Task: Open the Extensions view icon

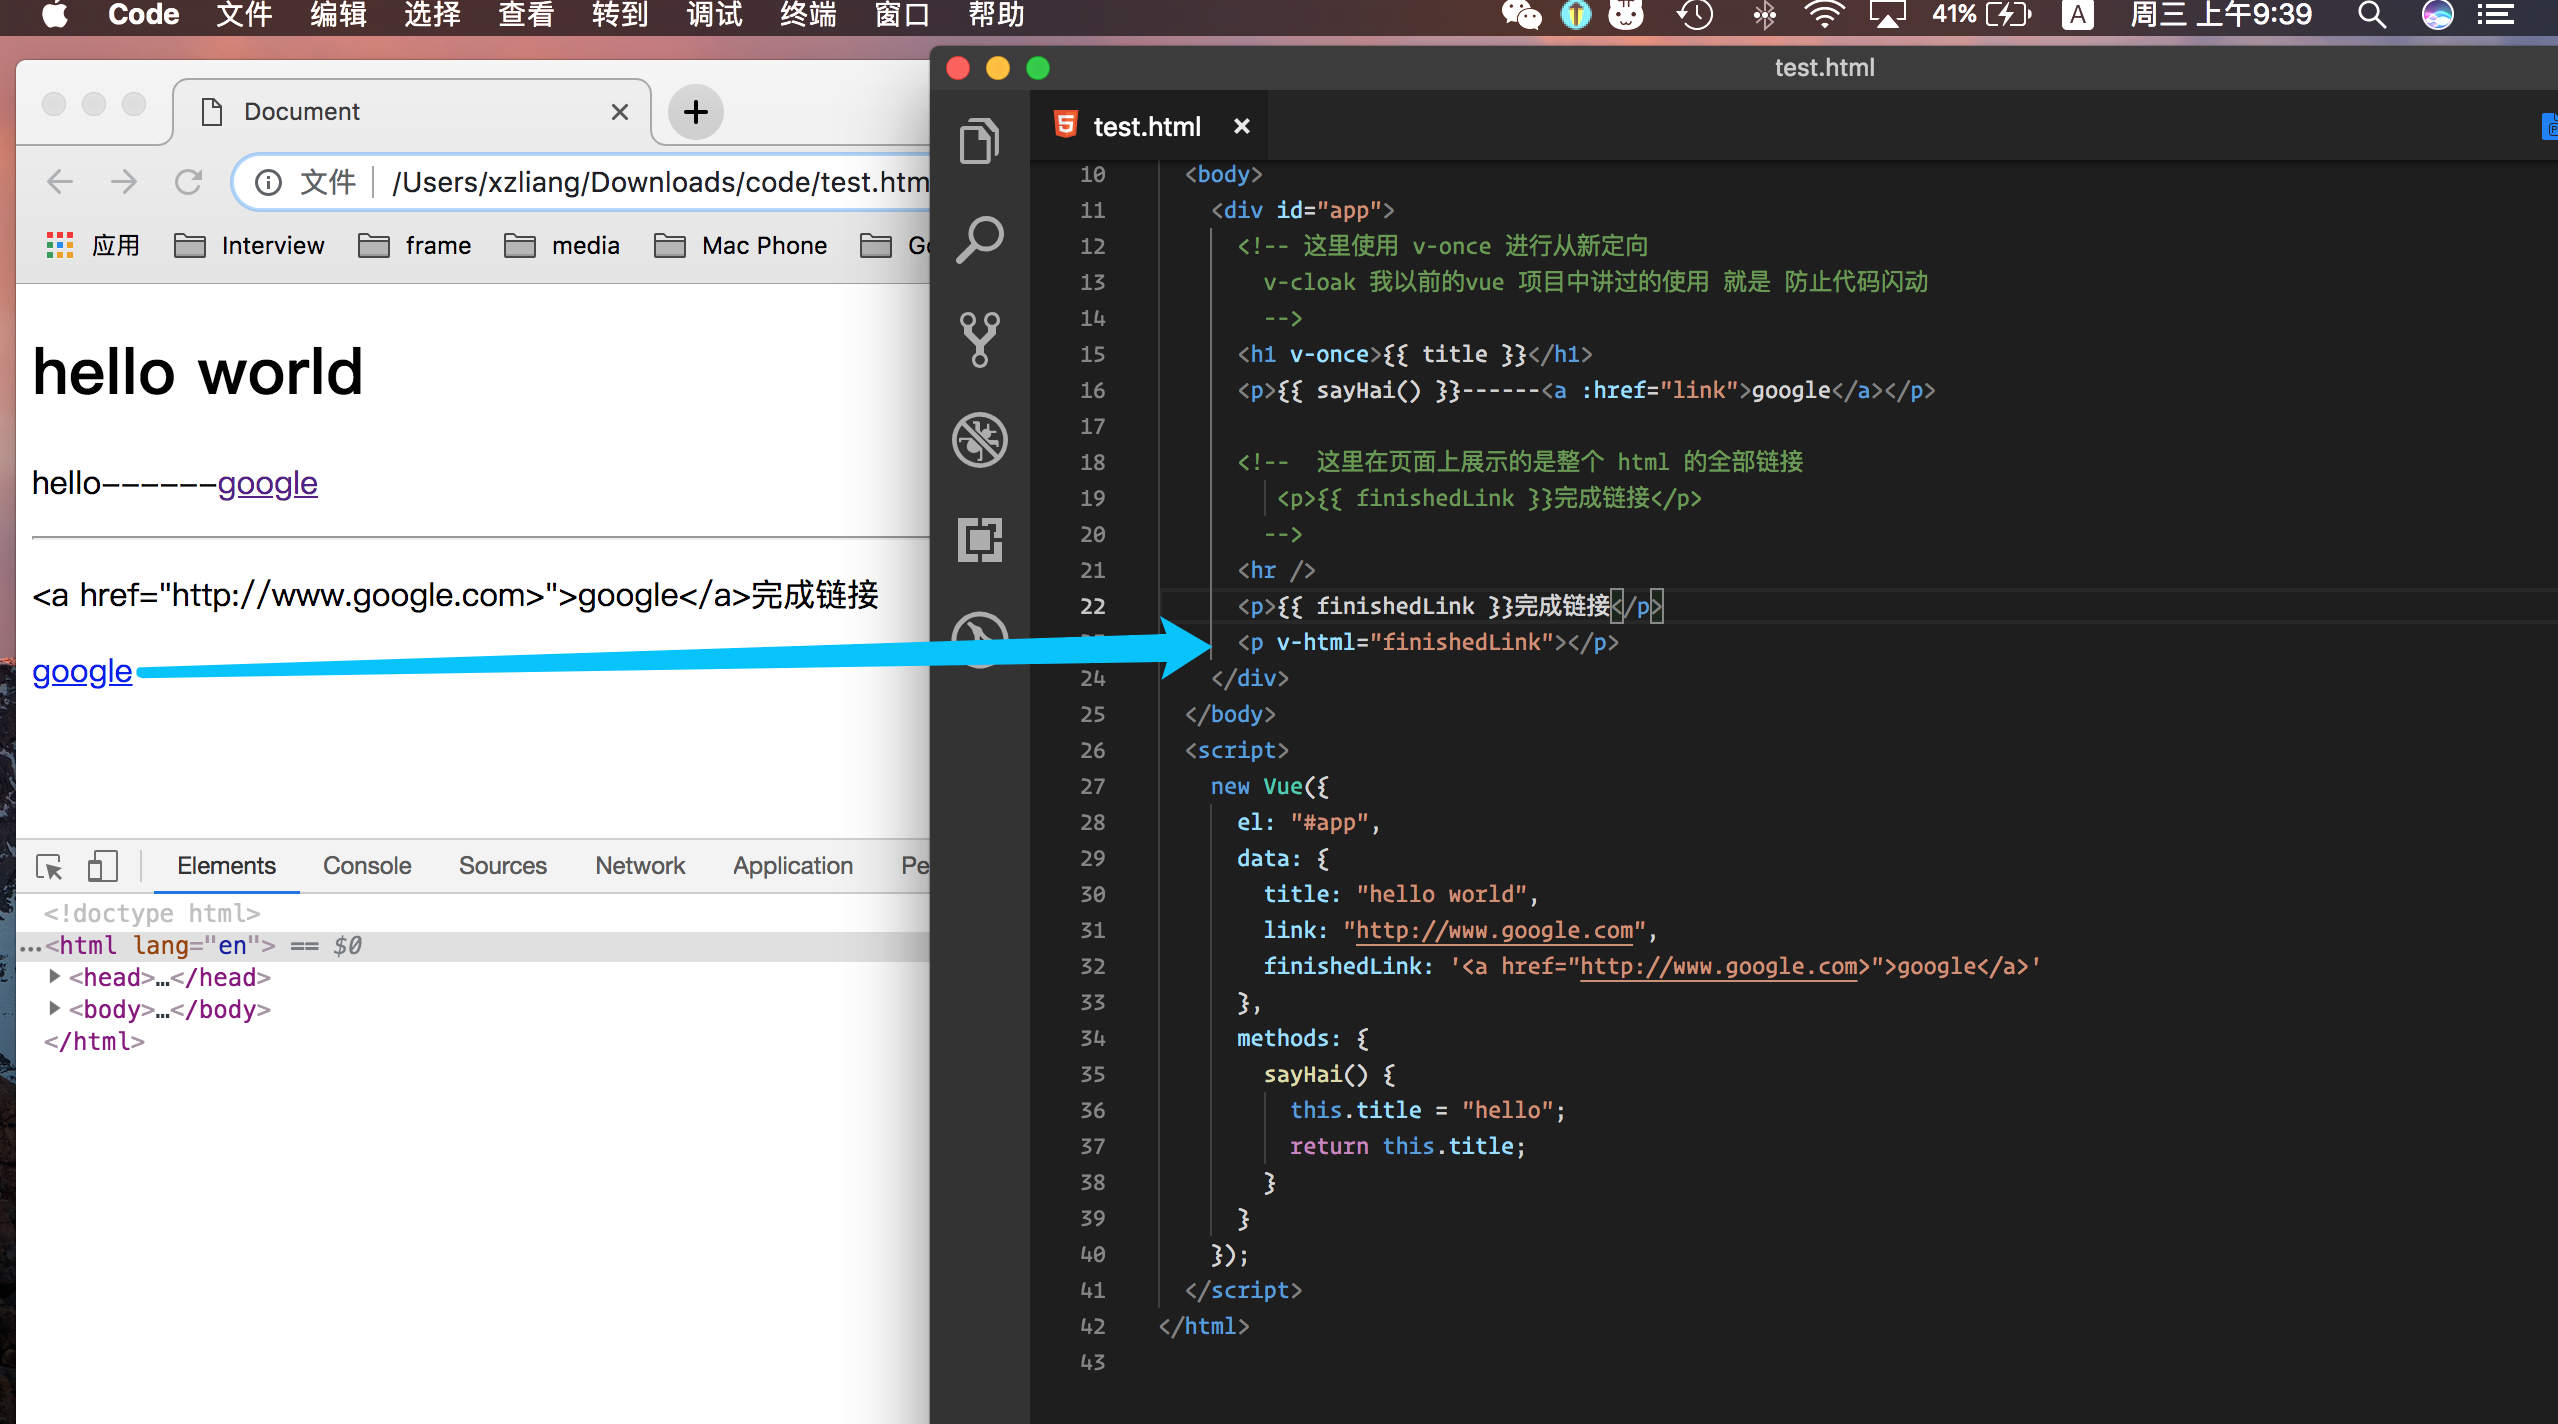Action: (979, 540)
